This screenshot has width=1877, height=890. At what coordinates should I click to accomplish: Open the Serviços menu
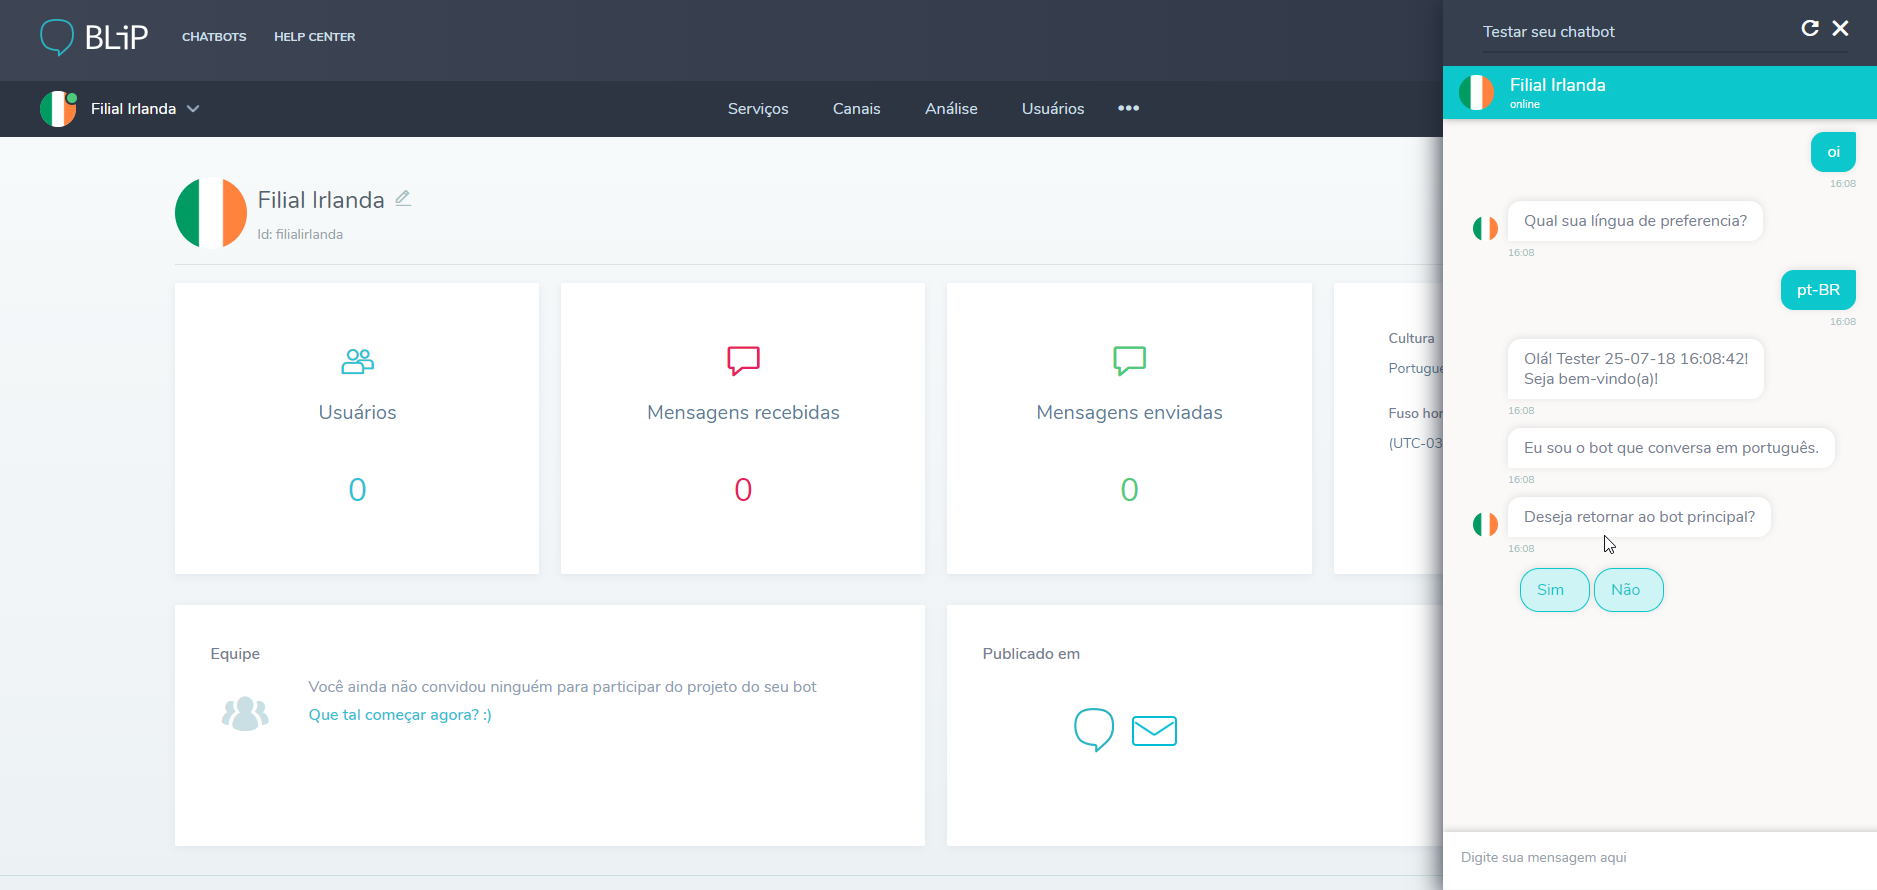(x=757, y=109)
